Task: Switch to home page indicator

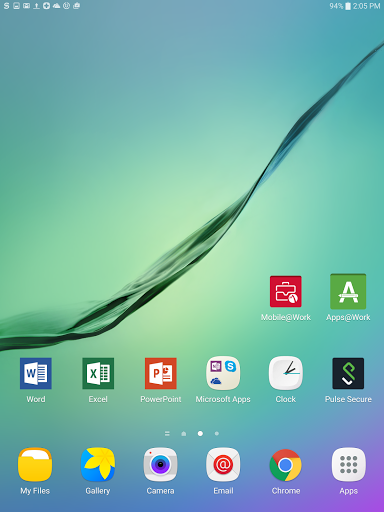Action: 184,434
